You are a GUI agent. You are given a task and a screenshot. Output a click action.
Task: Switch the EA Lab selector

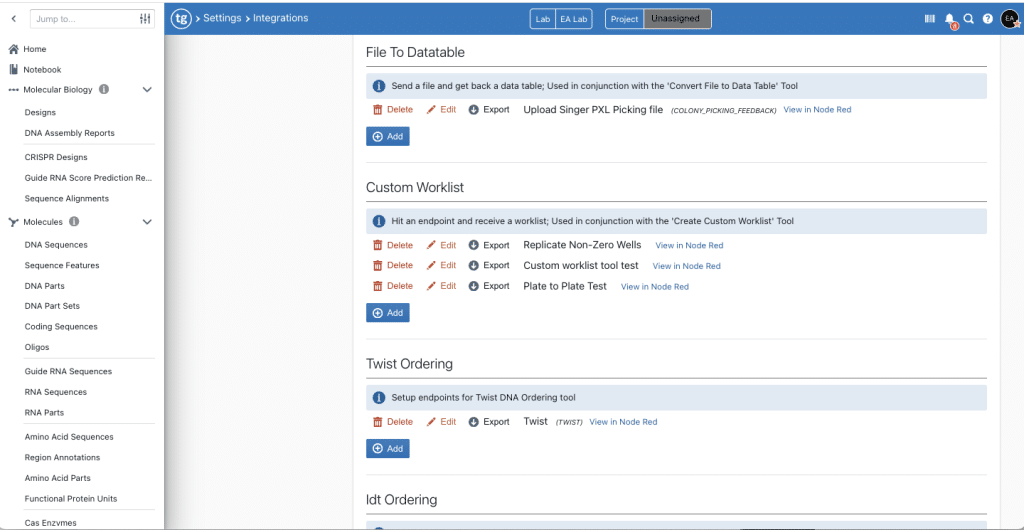(572, 19)
